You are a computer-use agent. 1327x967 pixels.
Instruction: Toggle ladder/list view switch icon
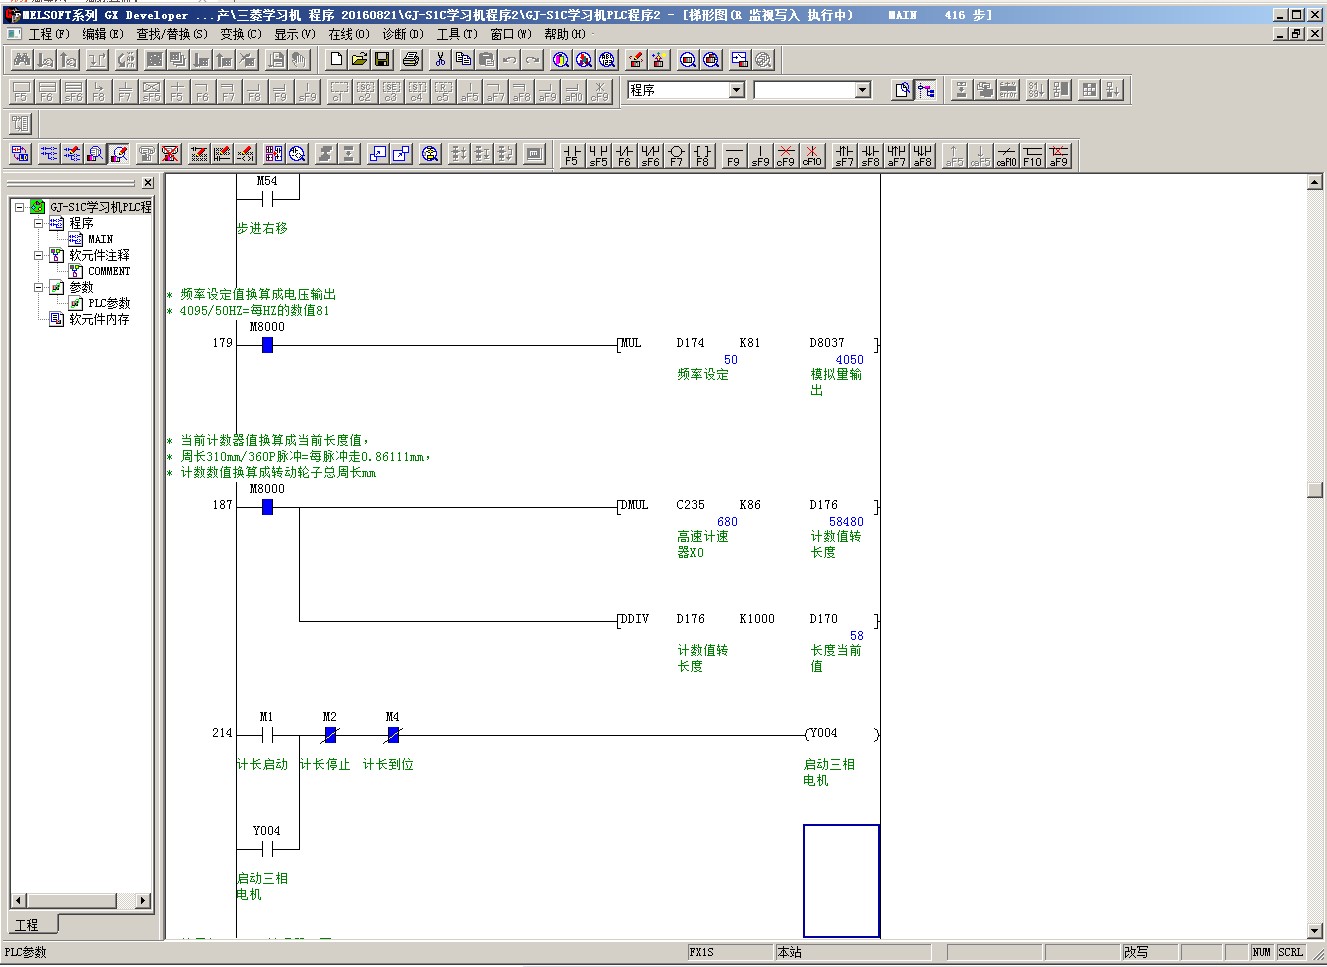[x=20, y=154]
